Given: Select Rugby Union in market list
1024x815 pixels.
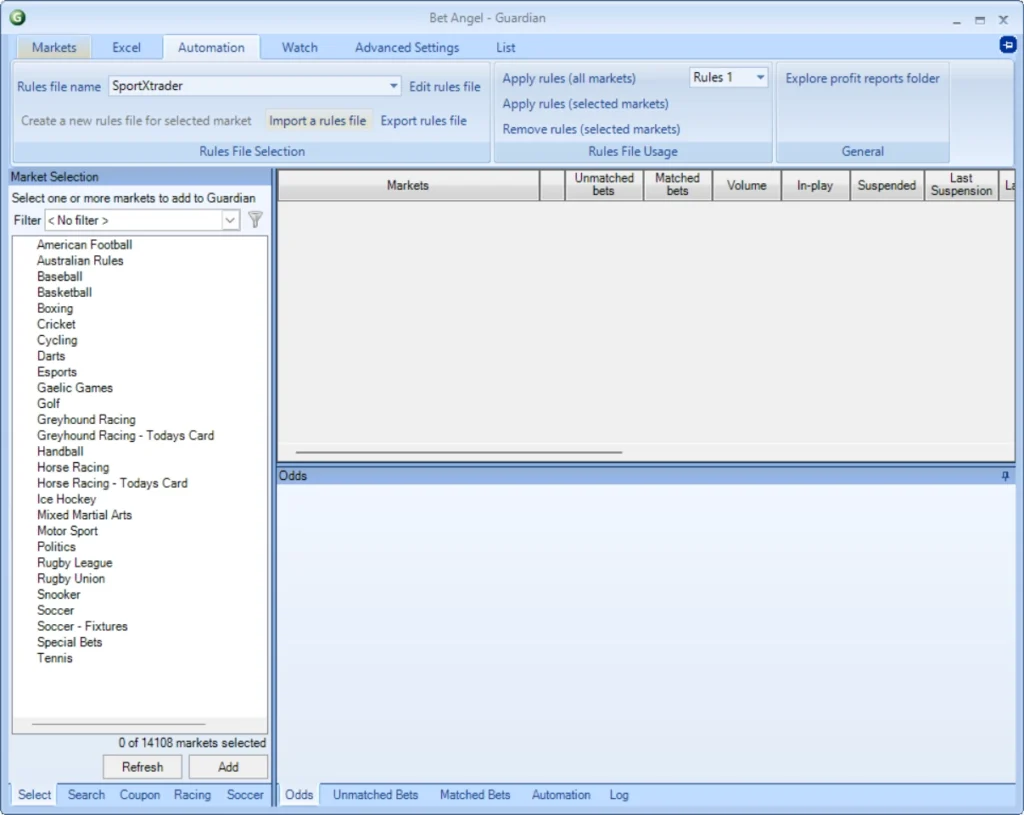Looking at the screenshot, I should 71,579.
